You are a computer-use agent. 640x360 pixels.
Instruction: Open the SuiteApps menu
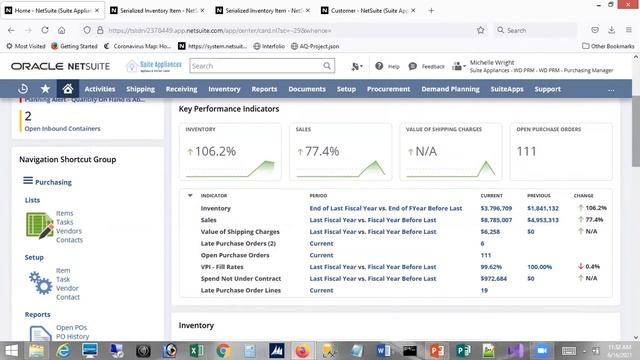pos(507,89)
